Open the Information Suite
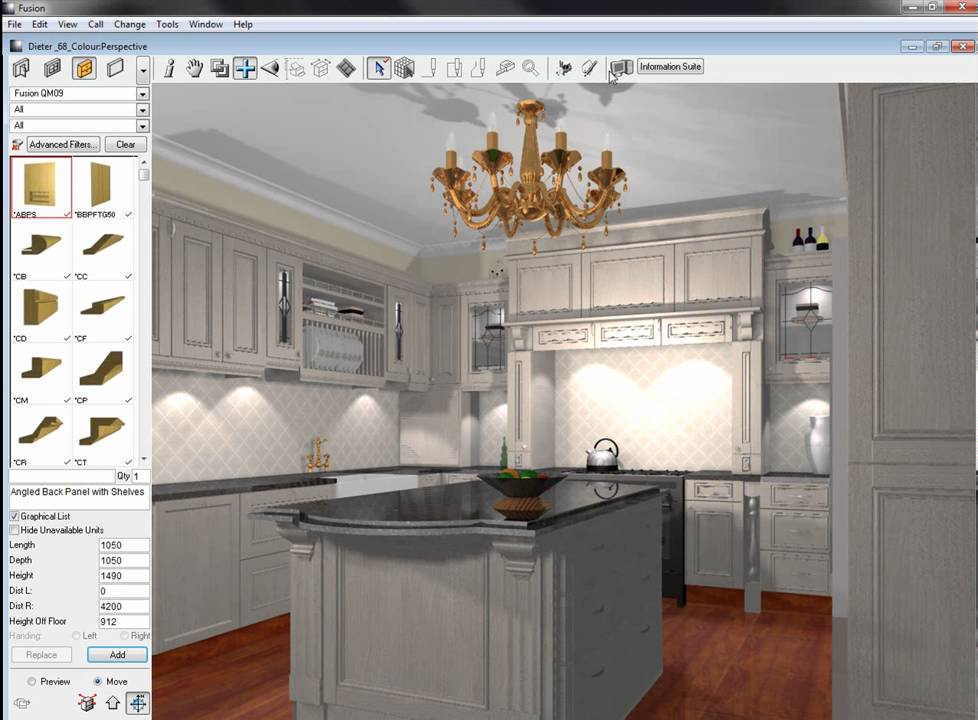Viewport: 978px width, 720px height. click(671, 67)
